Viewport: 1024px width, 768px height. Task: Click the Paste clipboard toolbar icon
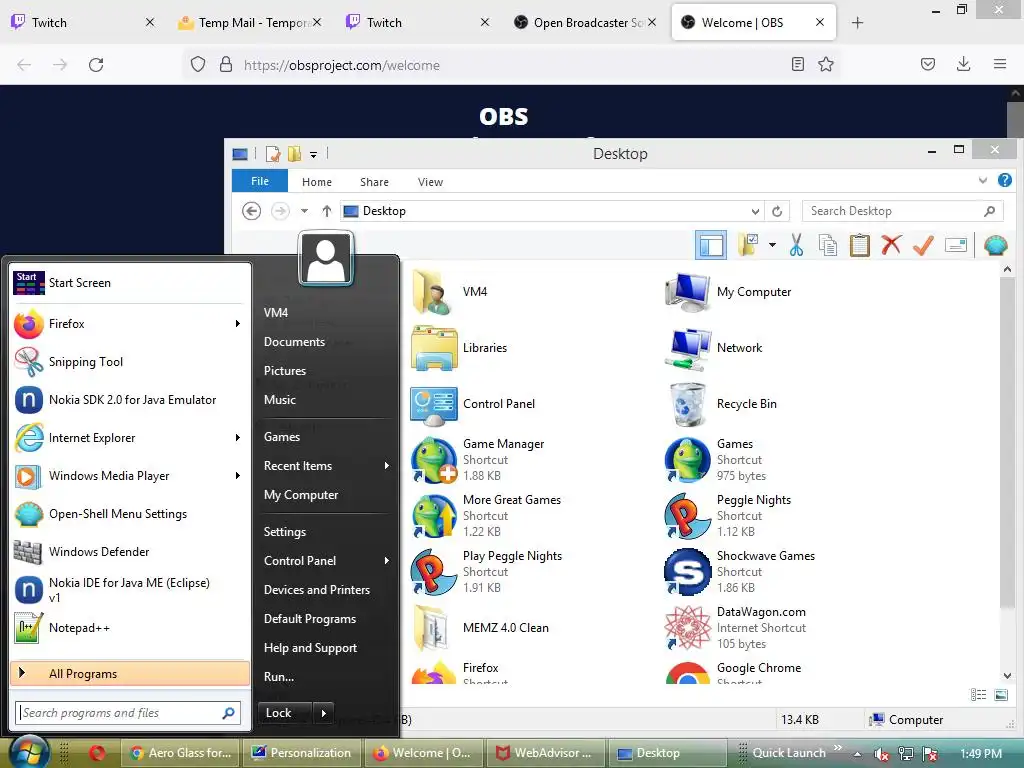tap(859, 246)
